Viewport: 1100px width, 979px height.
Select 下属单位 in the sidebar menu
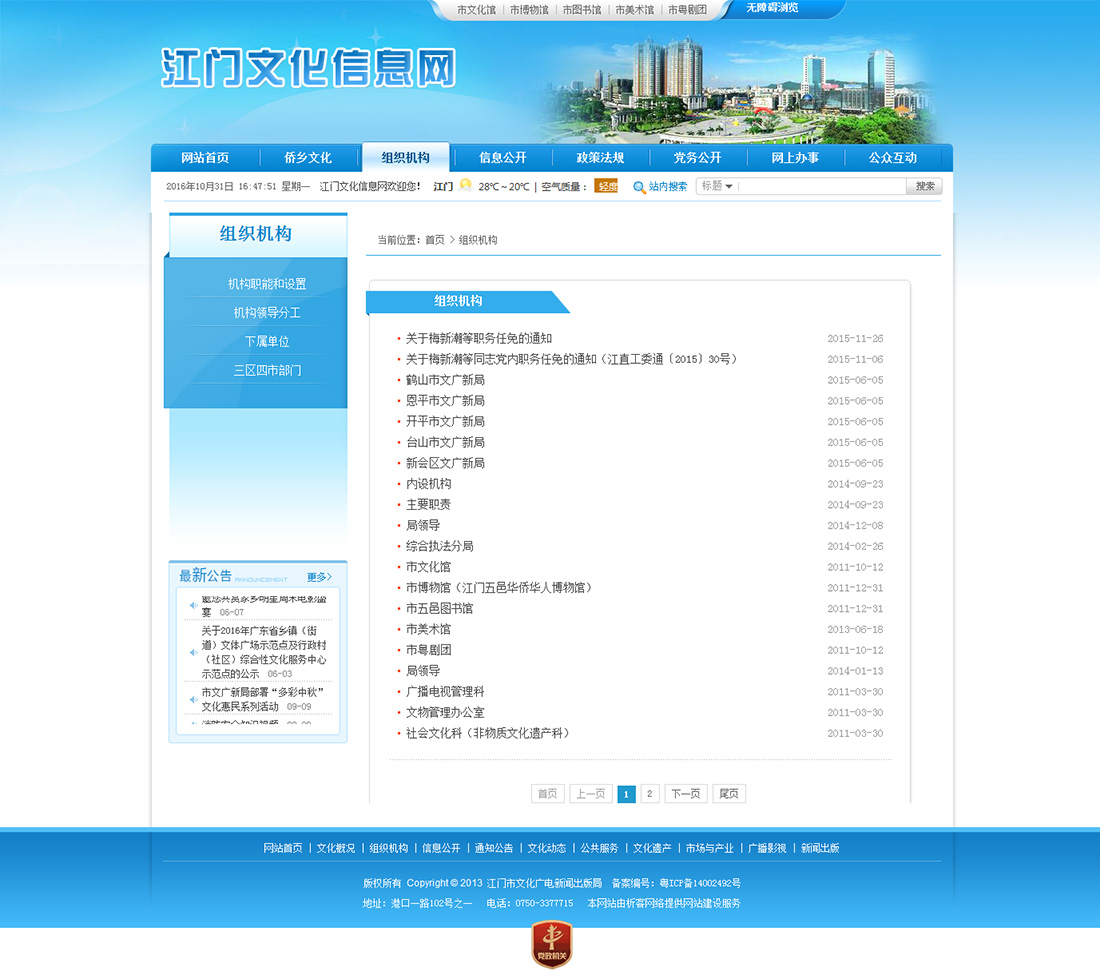266,342
